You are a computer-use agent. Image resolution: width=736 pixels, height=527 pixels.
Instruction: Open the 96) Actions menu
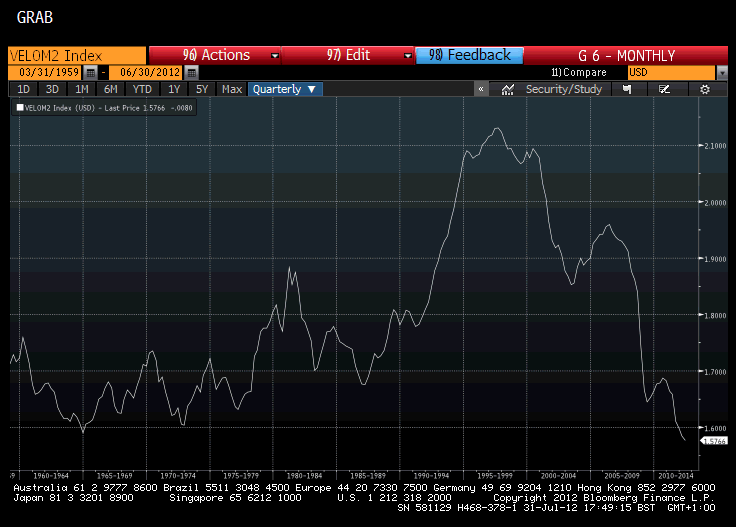(215, 55)
